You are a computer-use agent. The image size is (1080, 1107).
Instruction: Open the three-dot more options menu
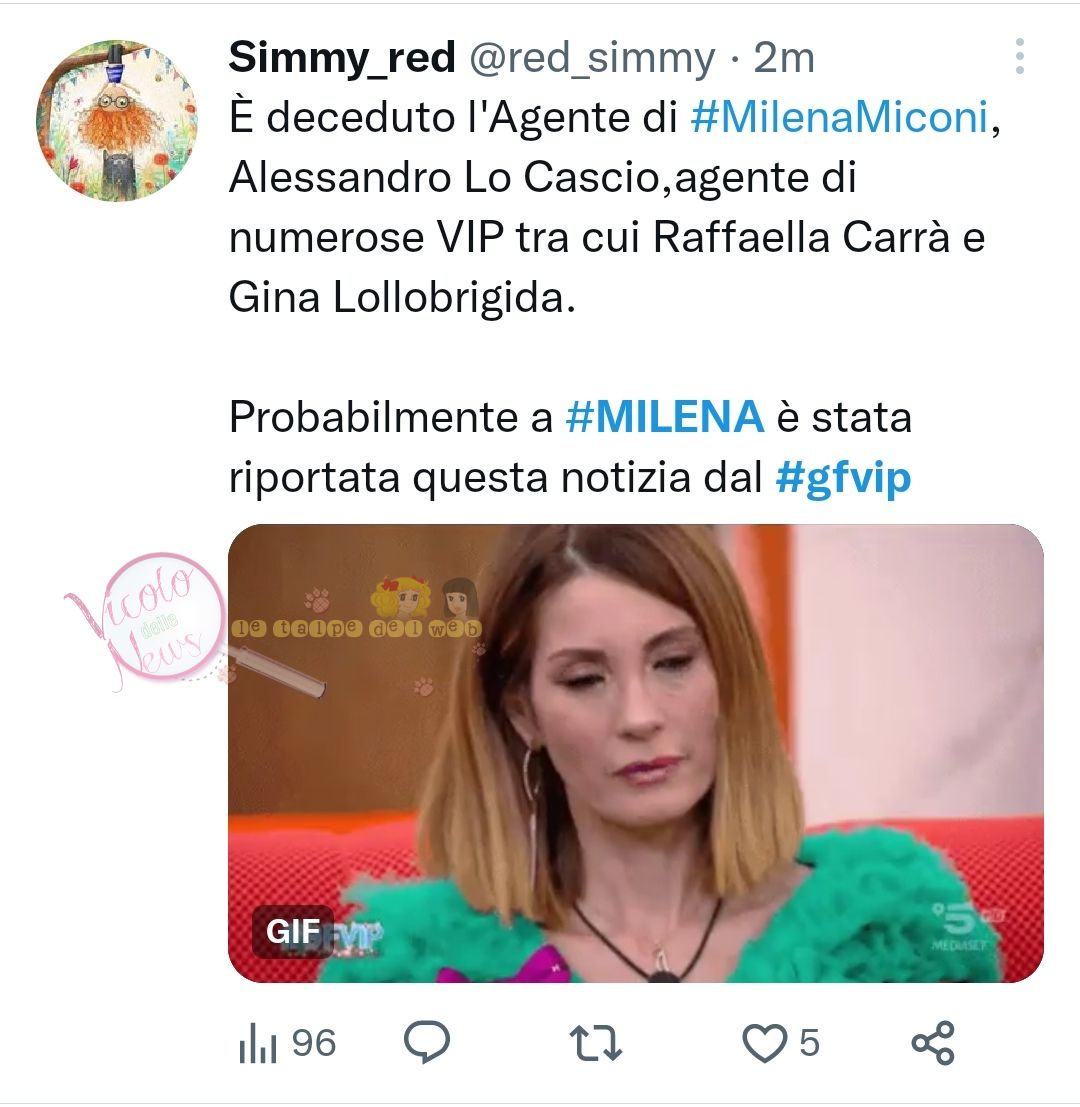pos(1019,56)
